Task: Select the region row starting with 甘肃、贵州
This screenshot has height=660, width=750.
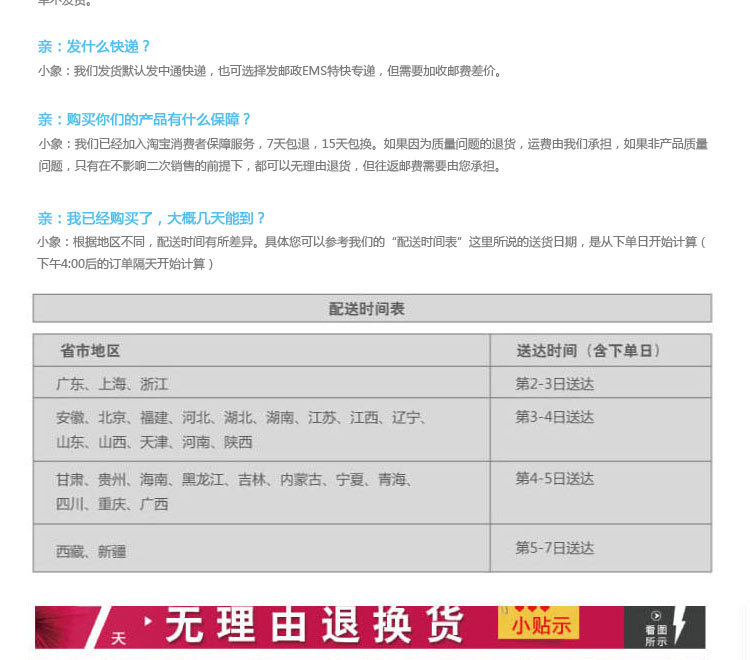Action: [234, 492]
